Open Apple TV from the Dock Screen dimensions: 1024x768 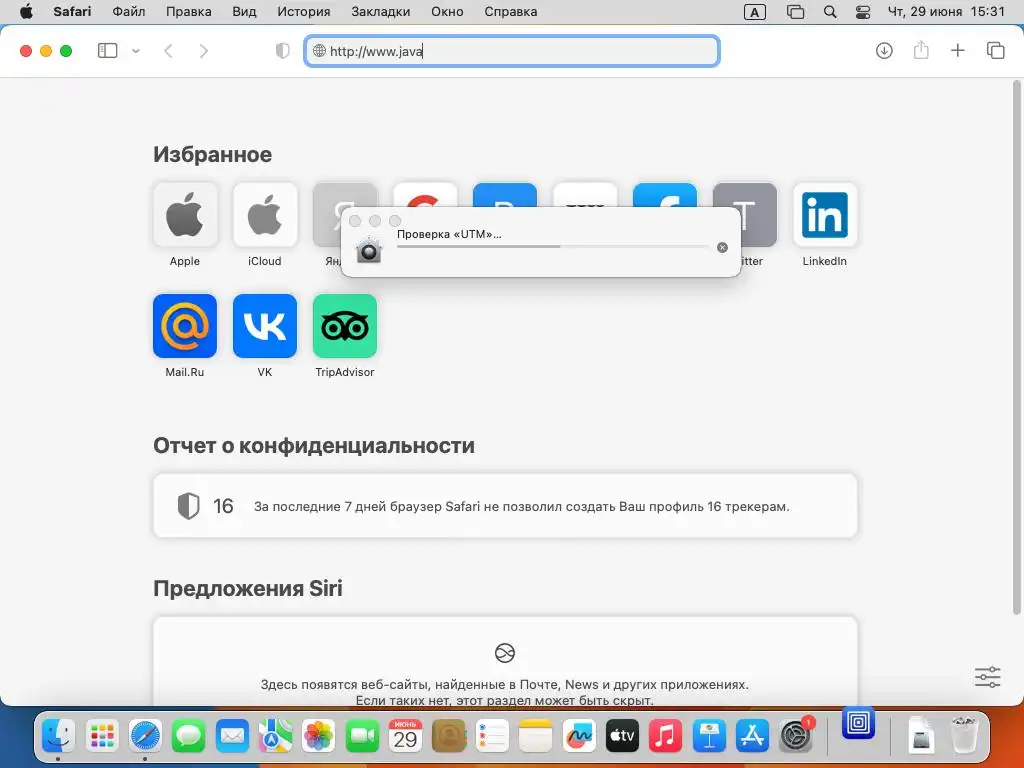pos(622,736)
